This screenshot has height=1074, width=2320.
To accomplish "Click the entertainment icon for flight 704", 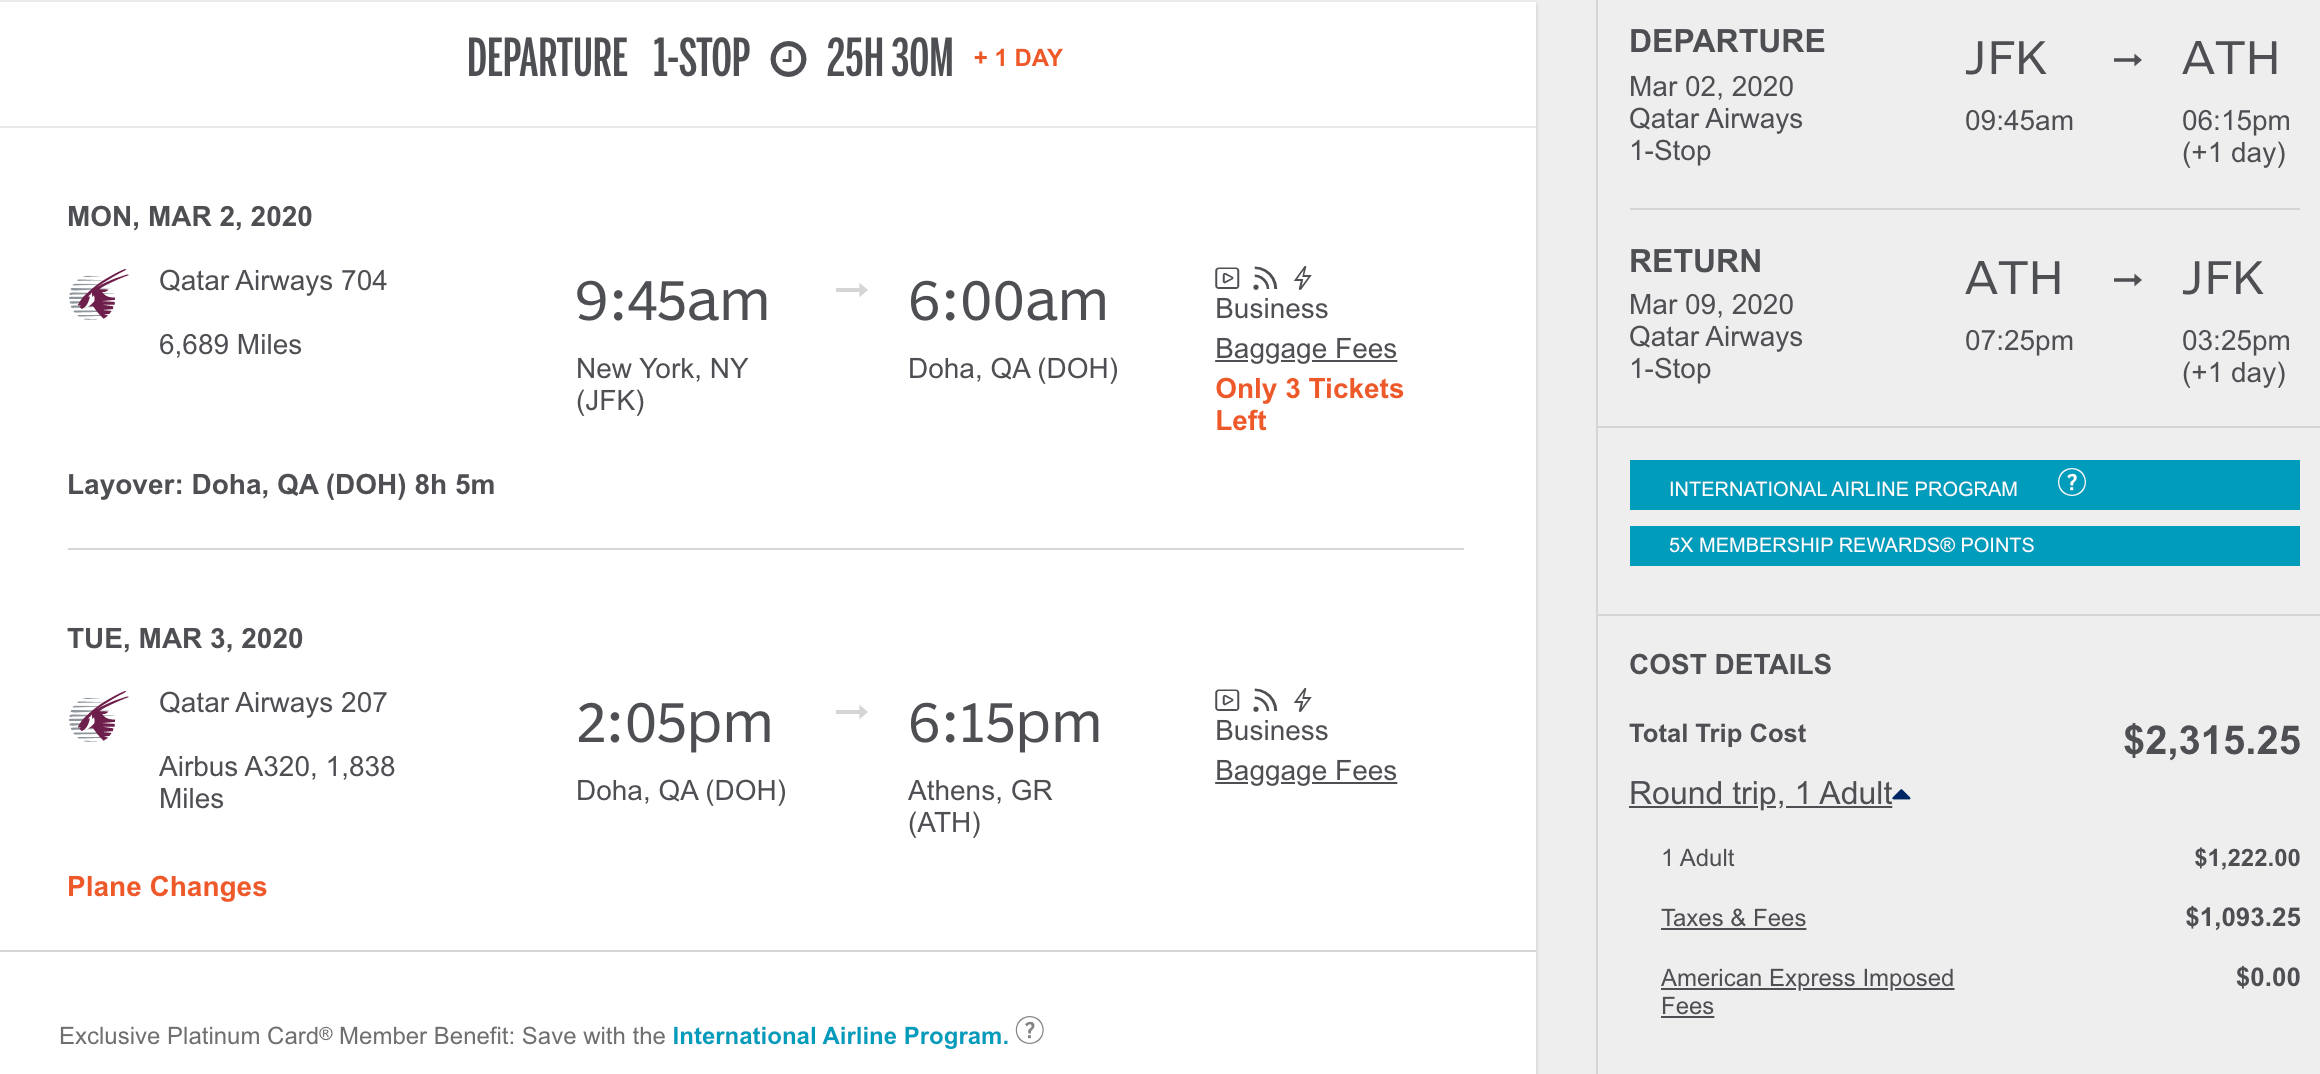I will pyautogui.click(x=1227, y=278).
